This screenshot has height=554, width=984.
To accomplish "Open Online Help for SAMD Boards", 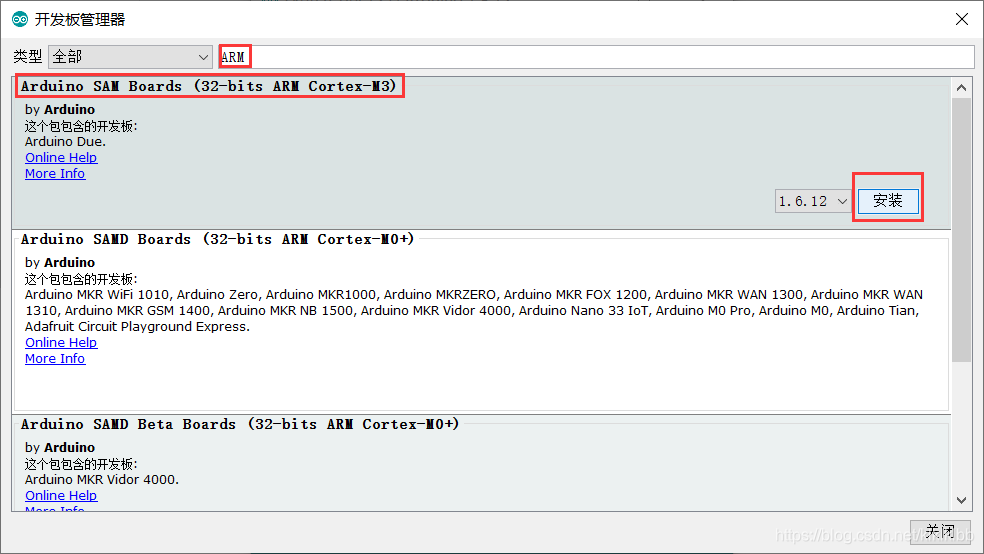I will (61, 343).
